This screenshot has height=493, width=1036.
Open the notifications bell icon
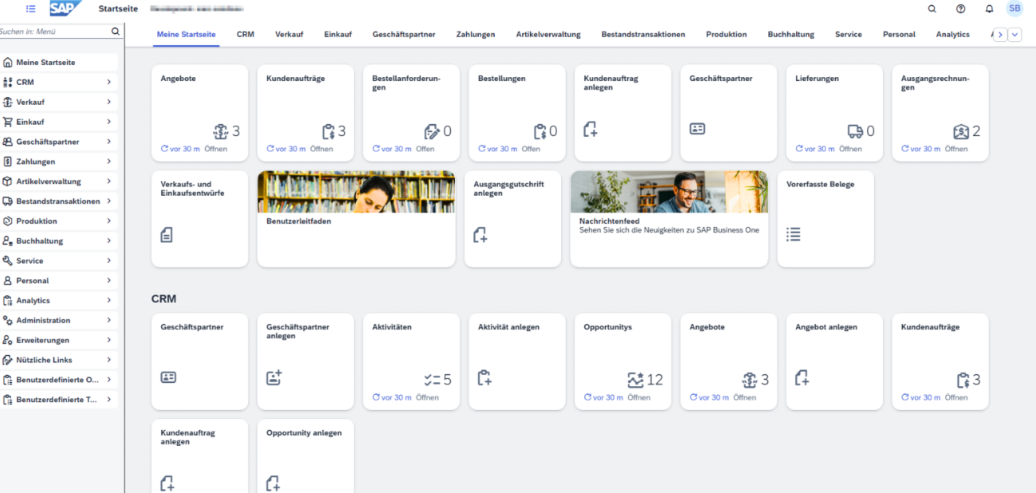click(989, 9)
